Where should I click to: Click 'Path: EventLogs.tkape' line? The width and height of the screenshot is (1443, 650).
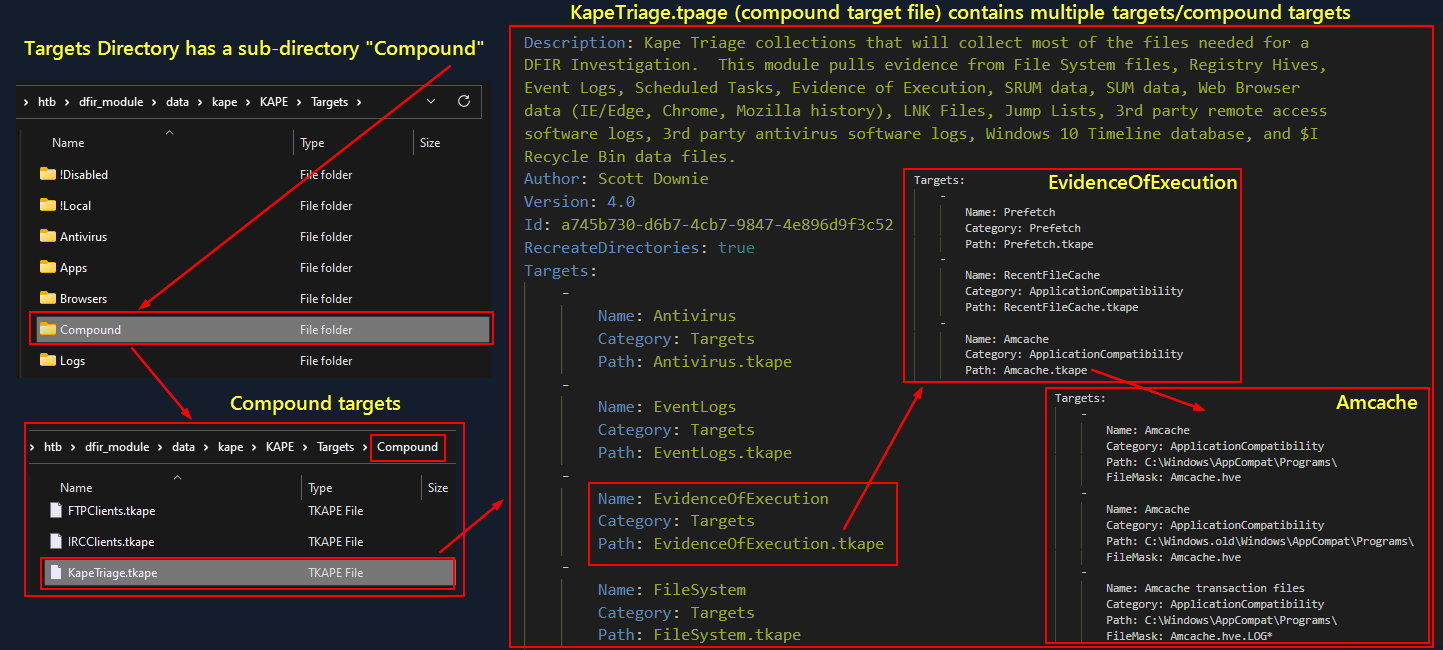(695, 453)
